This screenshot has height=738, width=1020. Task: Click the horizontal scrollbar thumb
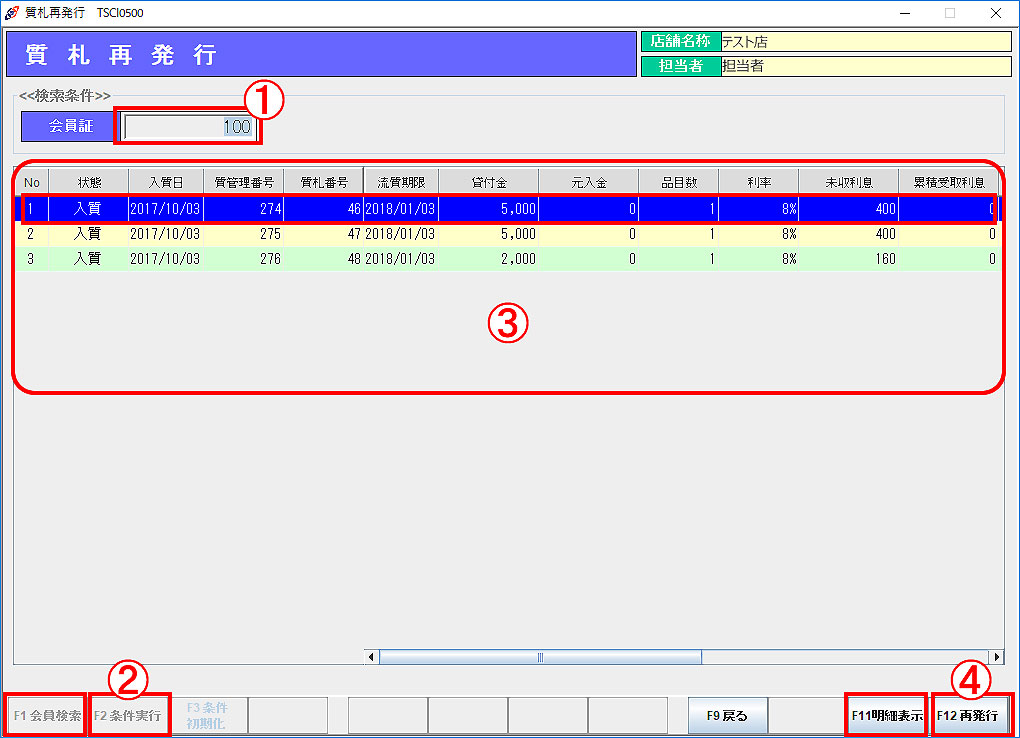pyautogui.click(x=540, y=657)
